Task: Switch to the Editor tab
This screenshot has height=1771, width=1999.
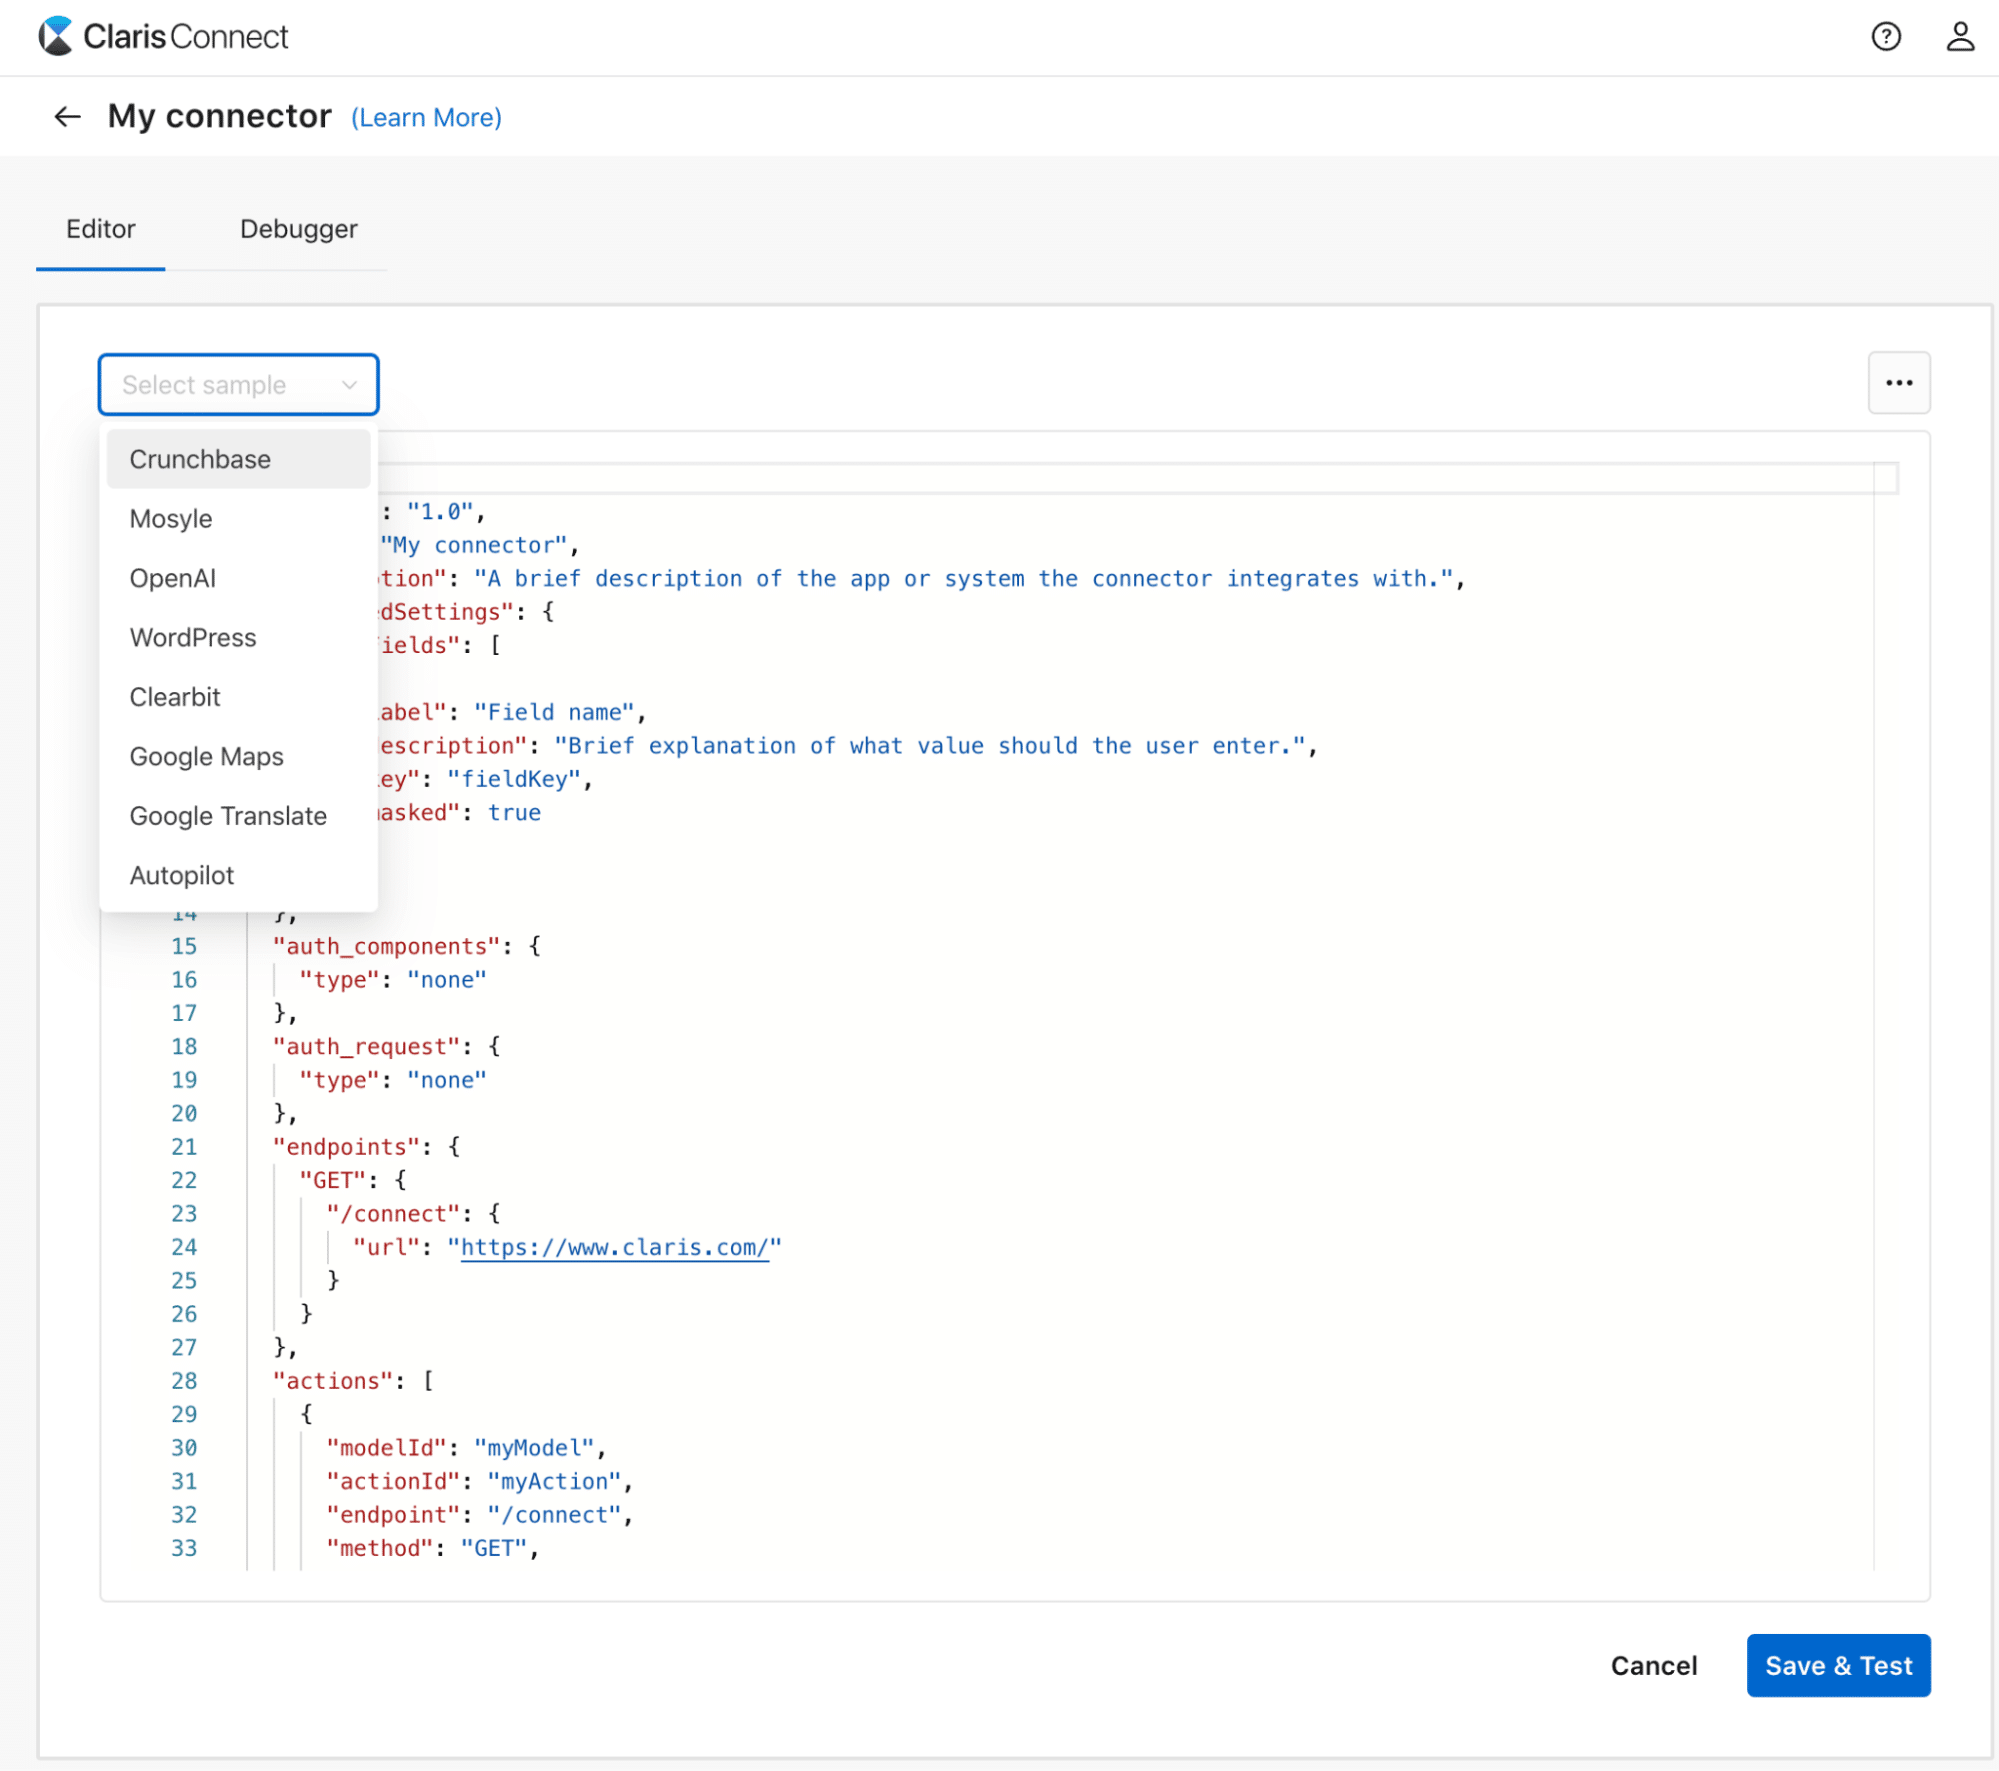Action: [x=101, y=229]
